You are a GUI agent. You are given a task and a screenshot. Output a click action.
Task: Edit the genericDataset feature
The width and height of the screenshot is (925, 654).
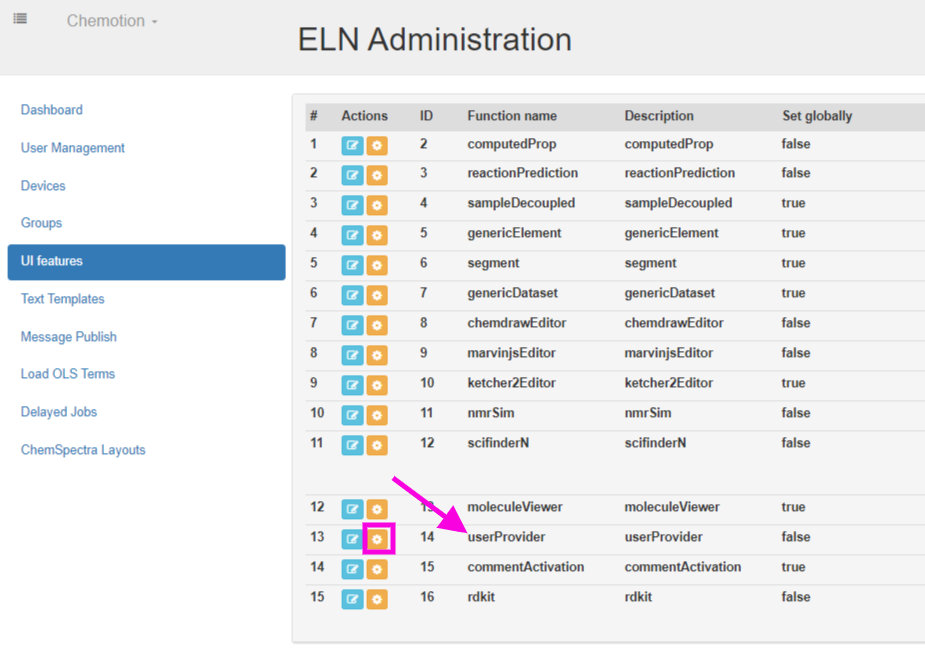352,295
